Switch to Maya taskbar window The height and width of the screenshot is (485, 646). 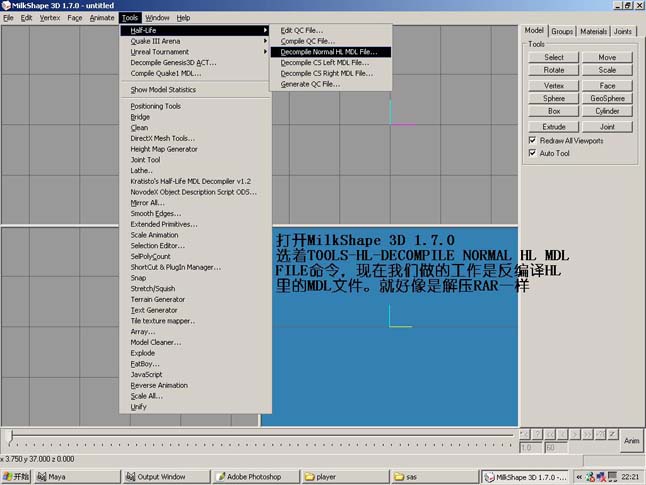coord(77,476)
